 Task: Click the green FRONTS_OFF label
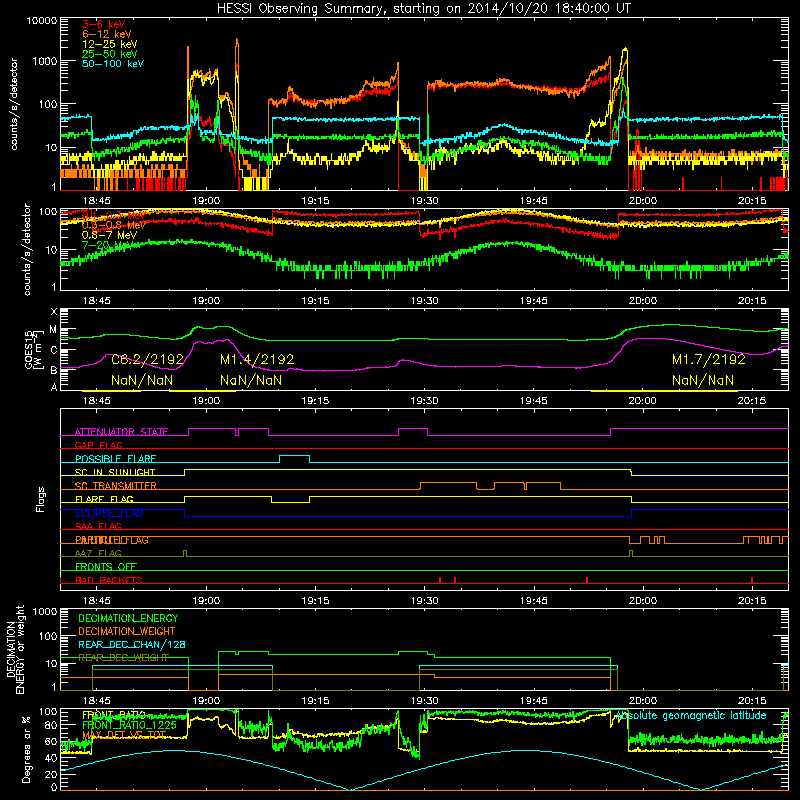106,567
